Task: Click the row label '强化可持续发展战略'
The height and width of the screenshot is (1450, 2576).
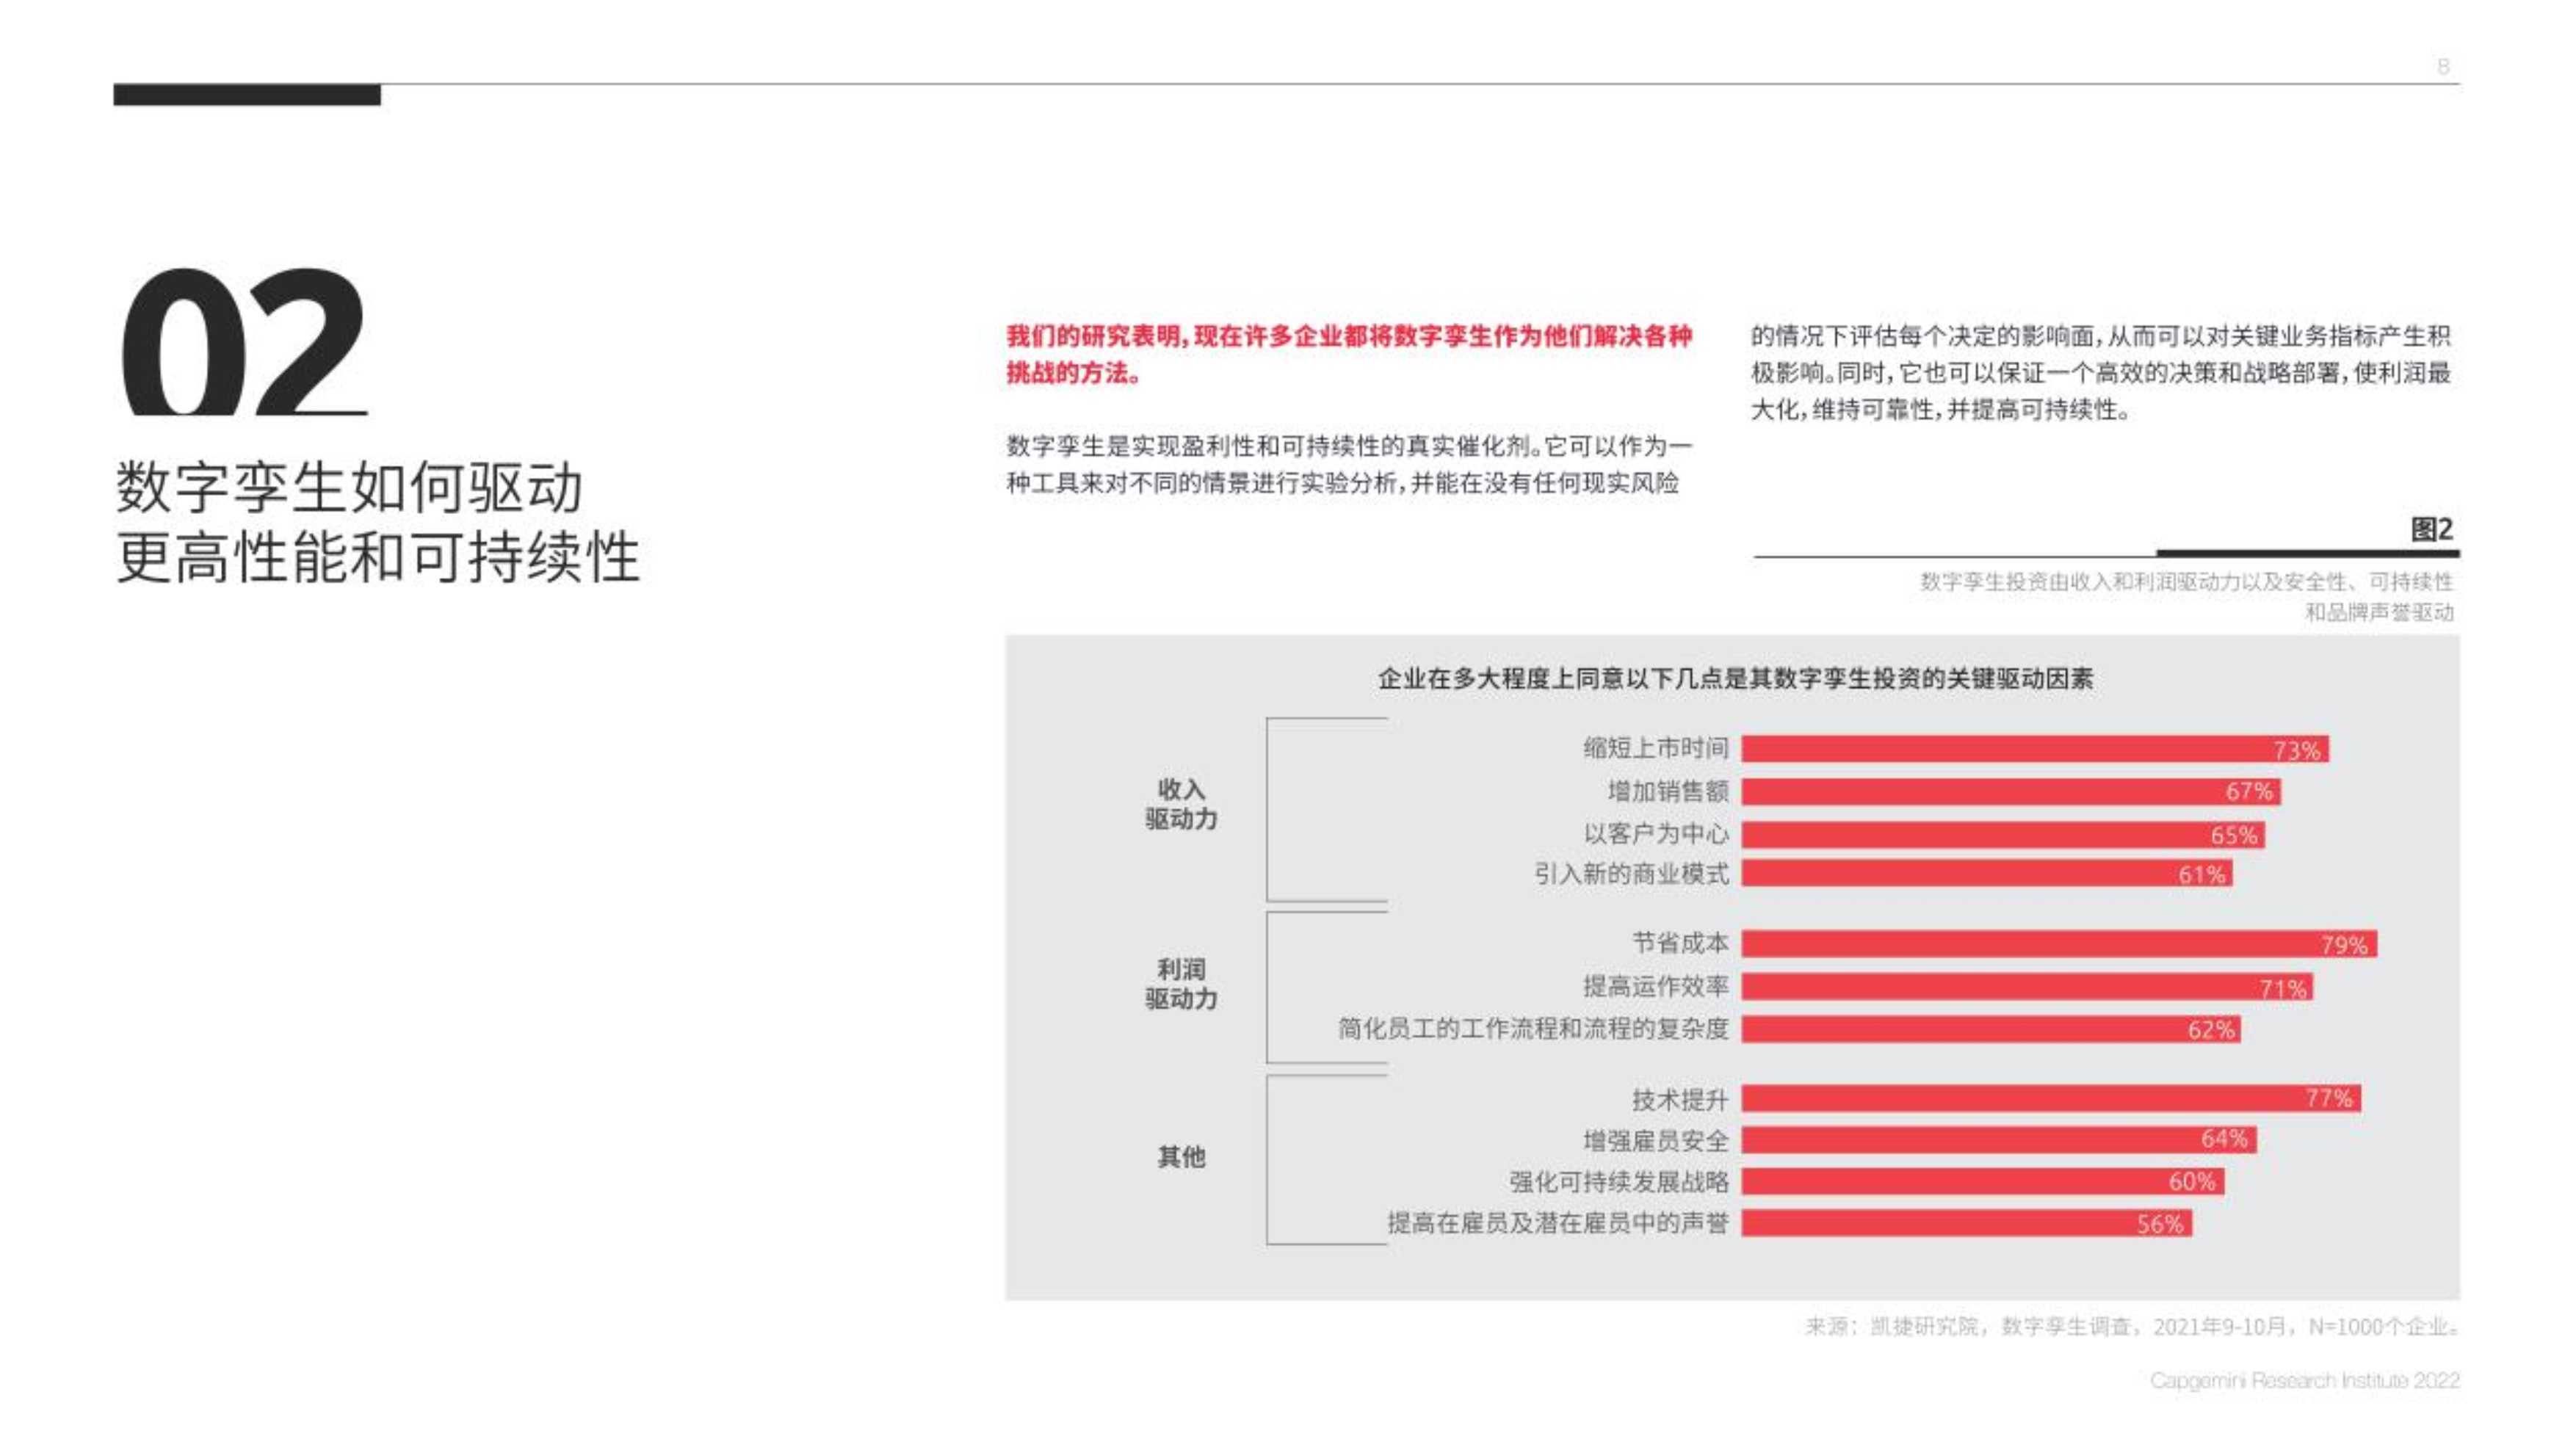Action: (1619, 1182)
